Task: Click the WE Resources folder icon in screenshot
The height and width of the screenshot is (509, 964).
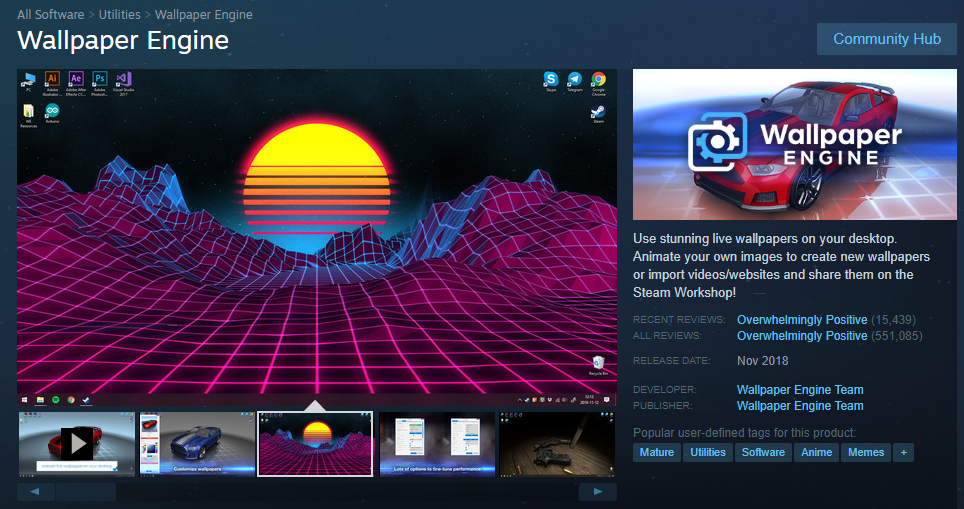Action: click(28, 115)
